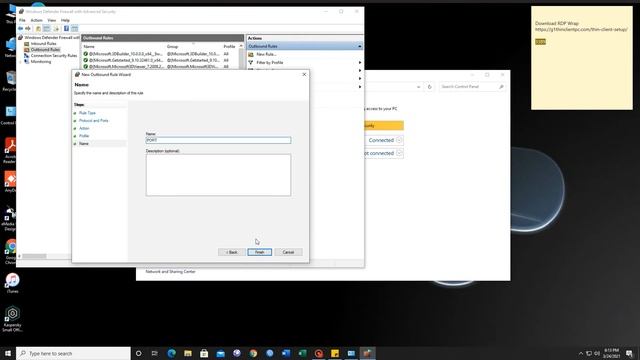
Task: Open address bar dropdown in Control Panel
Action: click(x=418, y=87)
